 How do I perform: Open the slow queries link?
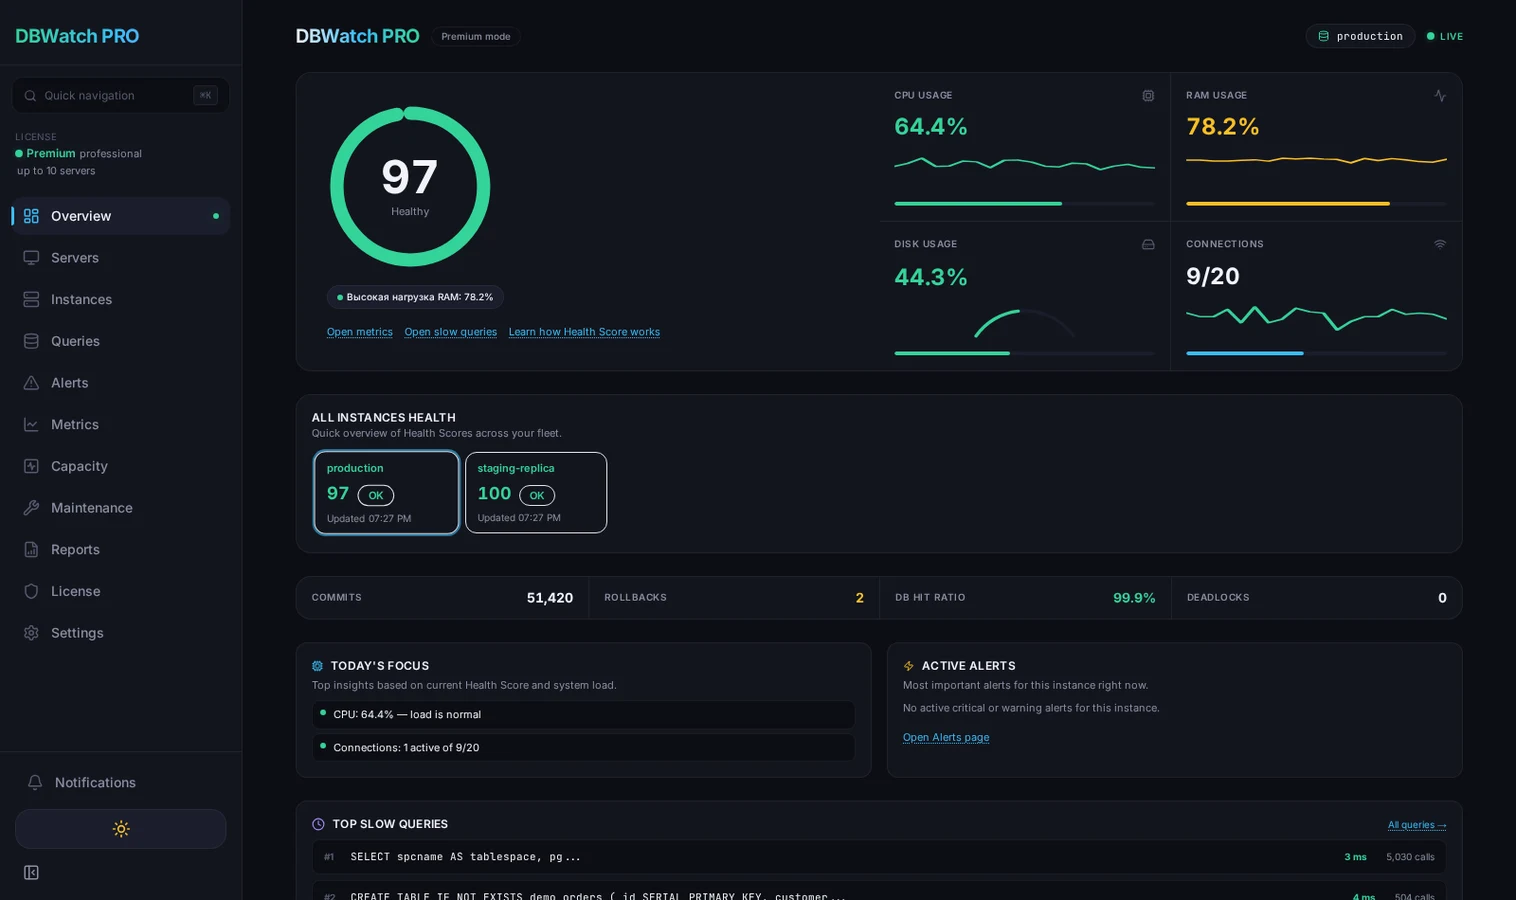[450, 331]
